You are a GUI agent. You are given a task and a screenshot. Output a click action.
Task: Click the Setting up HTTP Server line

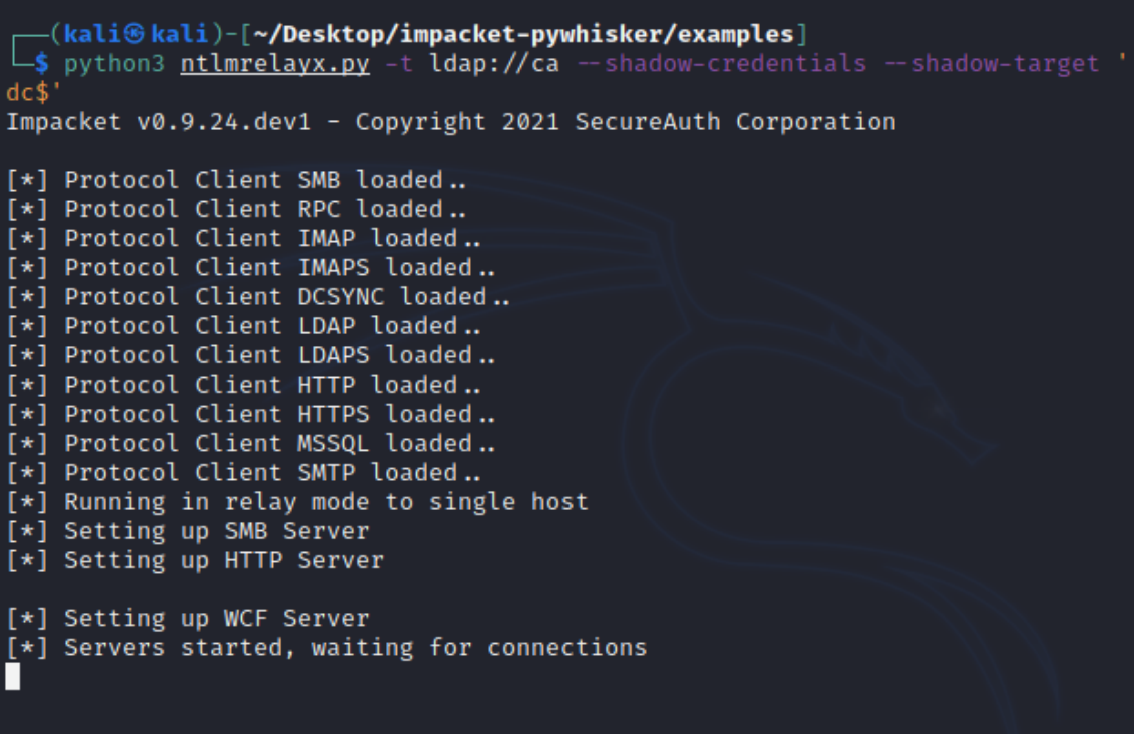194,560
